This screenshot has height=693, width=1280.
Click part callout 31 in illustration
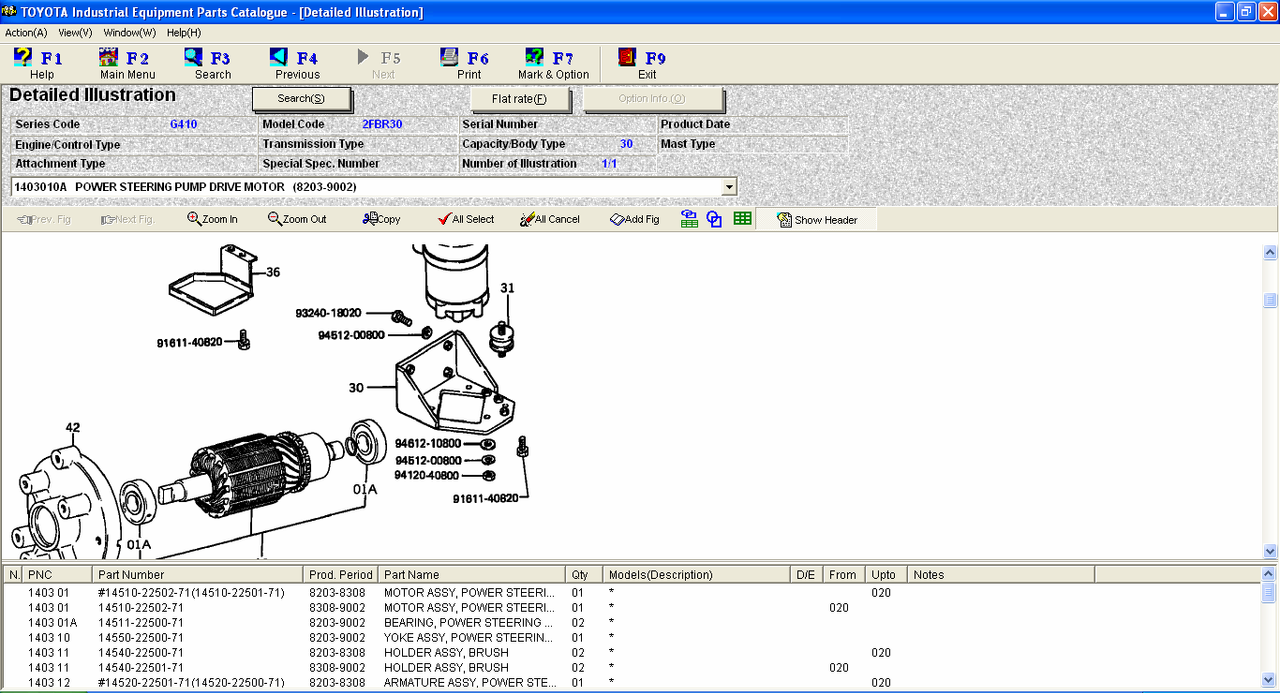pos(507,288)
